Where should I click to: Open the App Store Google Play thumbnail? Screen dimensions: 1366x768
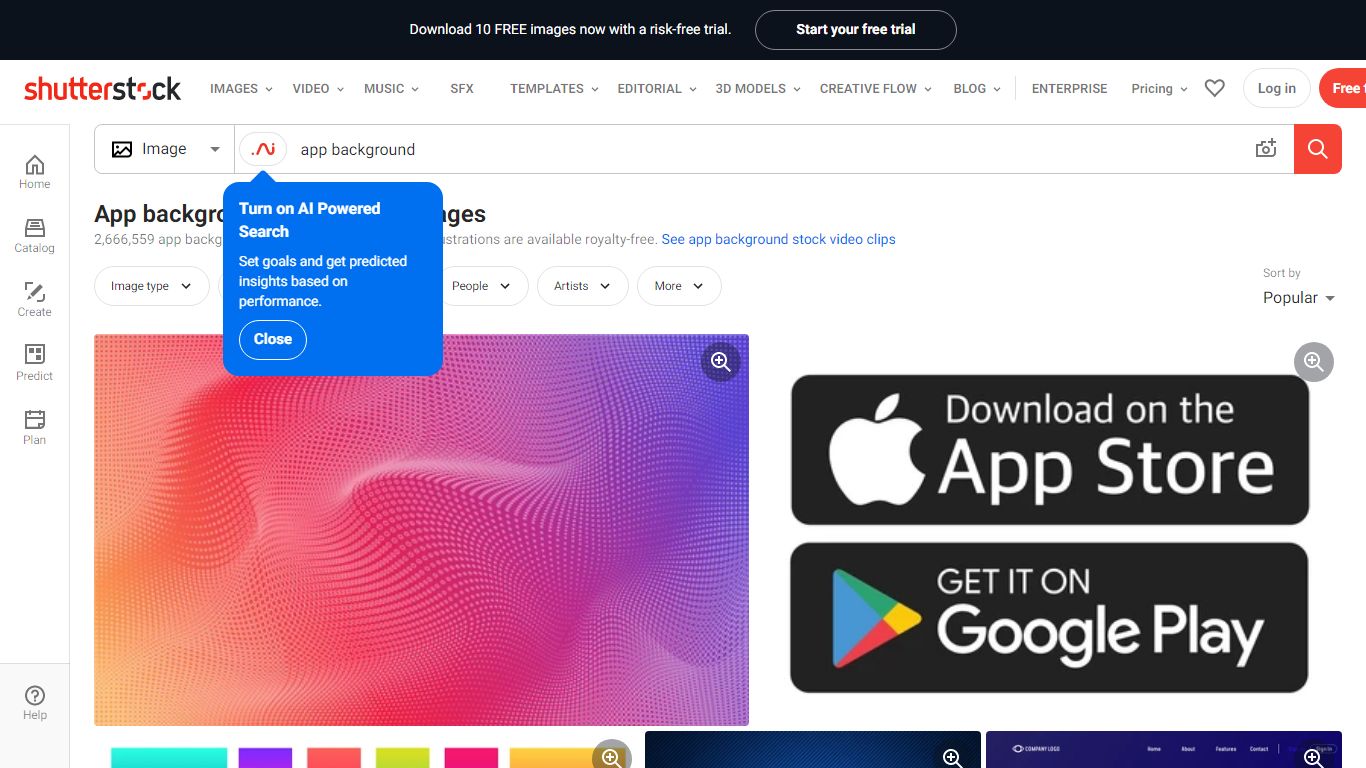point(1049,530)
